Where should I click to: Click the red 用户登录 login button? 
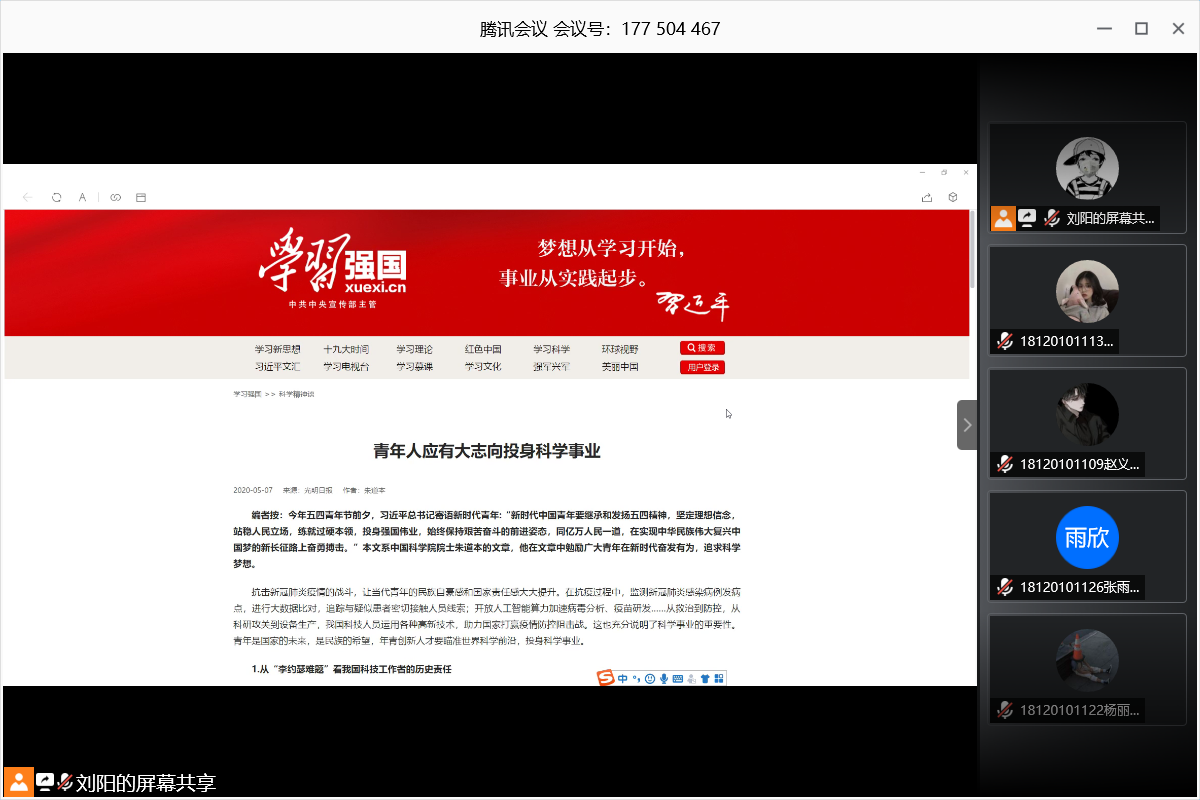tap(702, 367)
